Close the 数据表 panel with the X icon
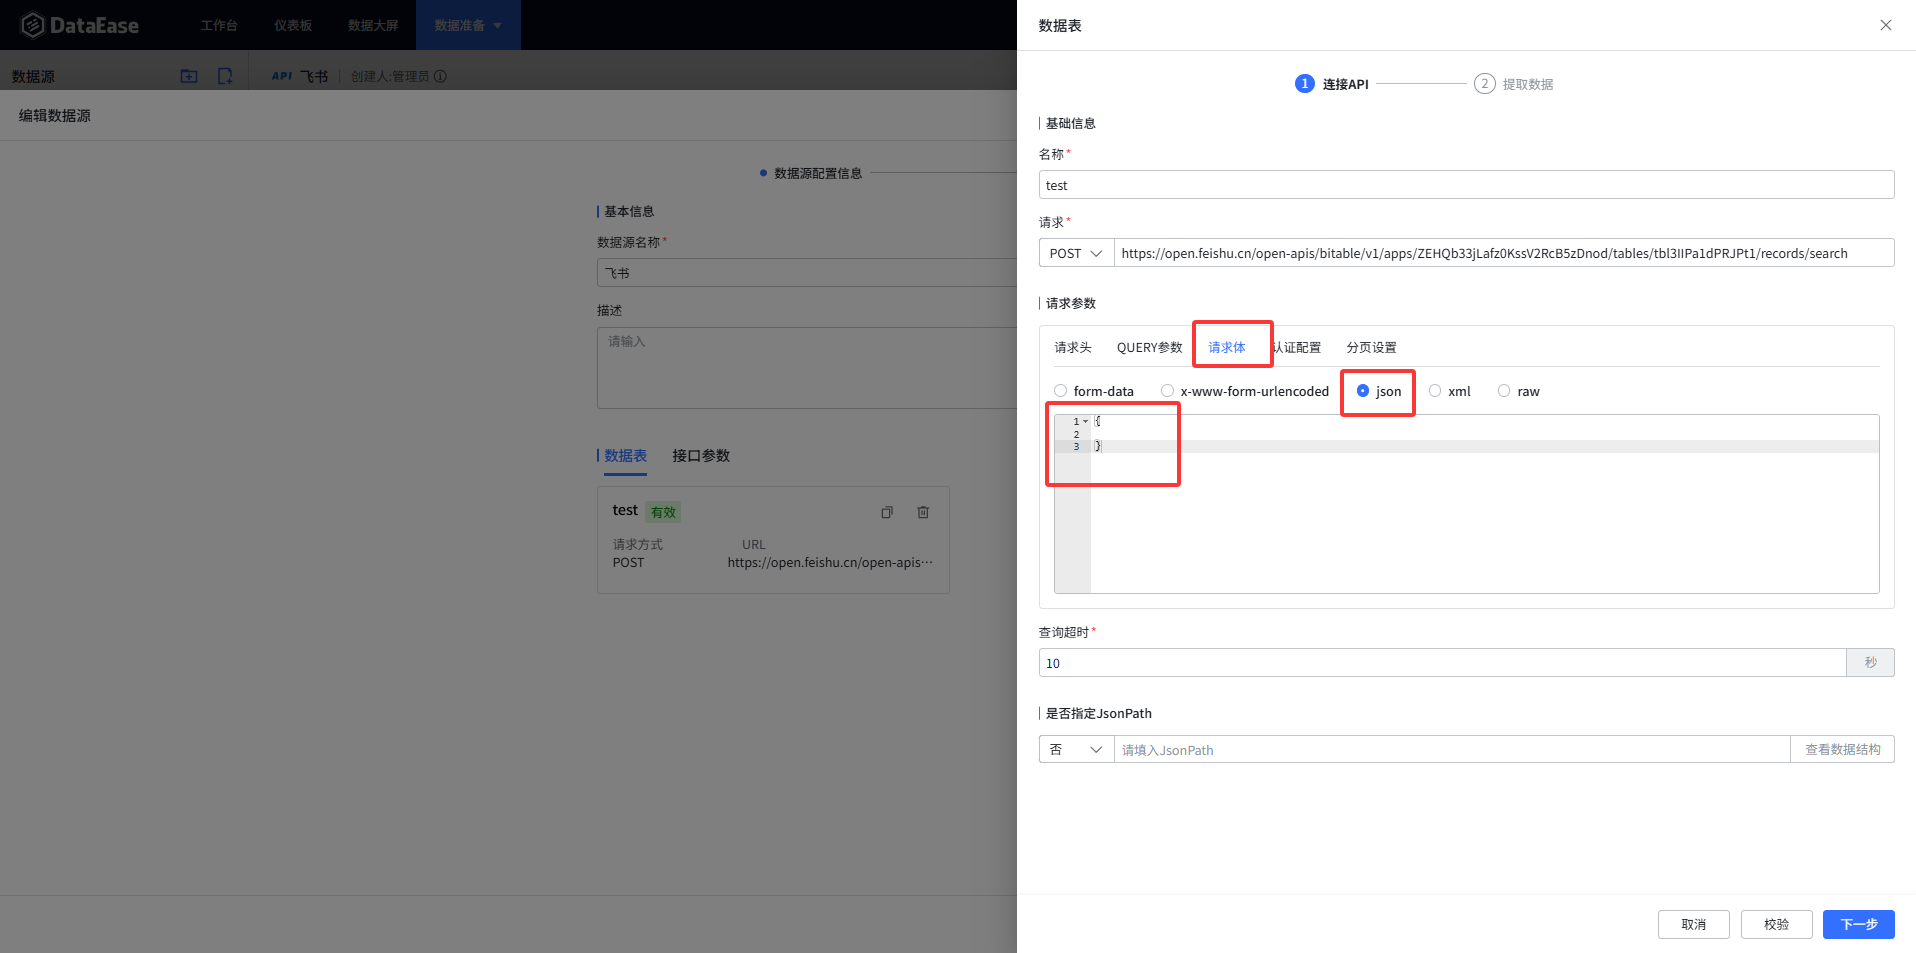This screenshot has height=953, width=1916. tap(1885, 25)
